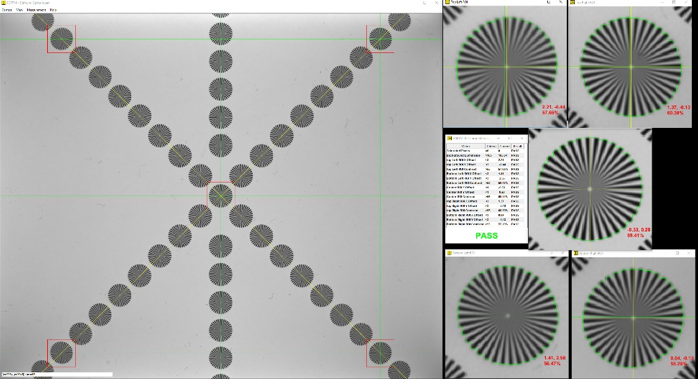698x379 pixels.
Task: Select the top-right red ROI star target
Action: point(380,39)
